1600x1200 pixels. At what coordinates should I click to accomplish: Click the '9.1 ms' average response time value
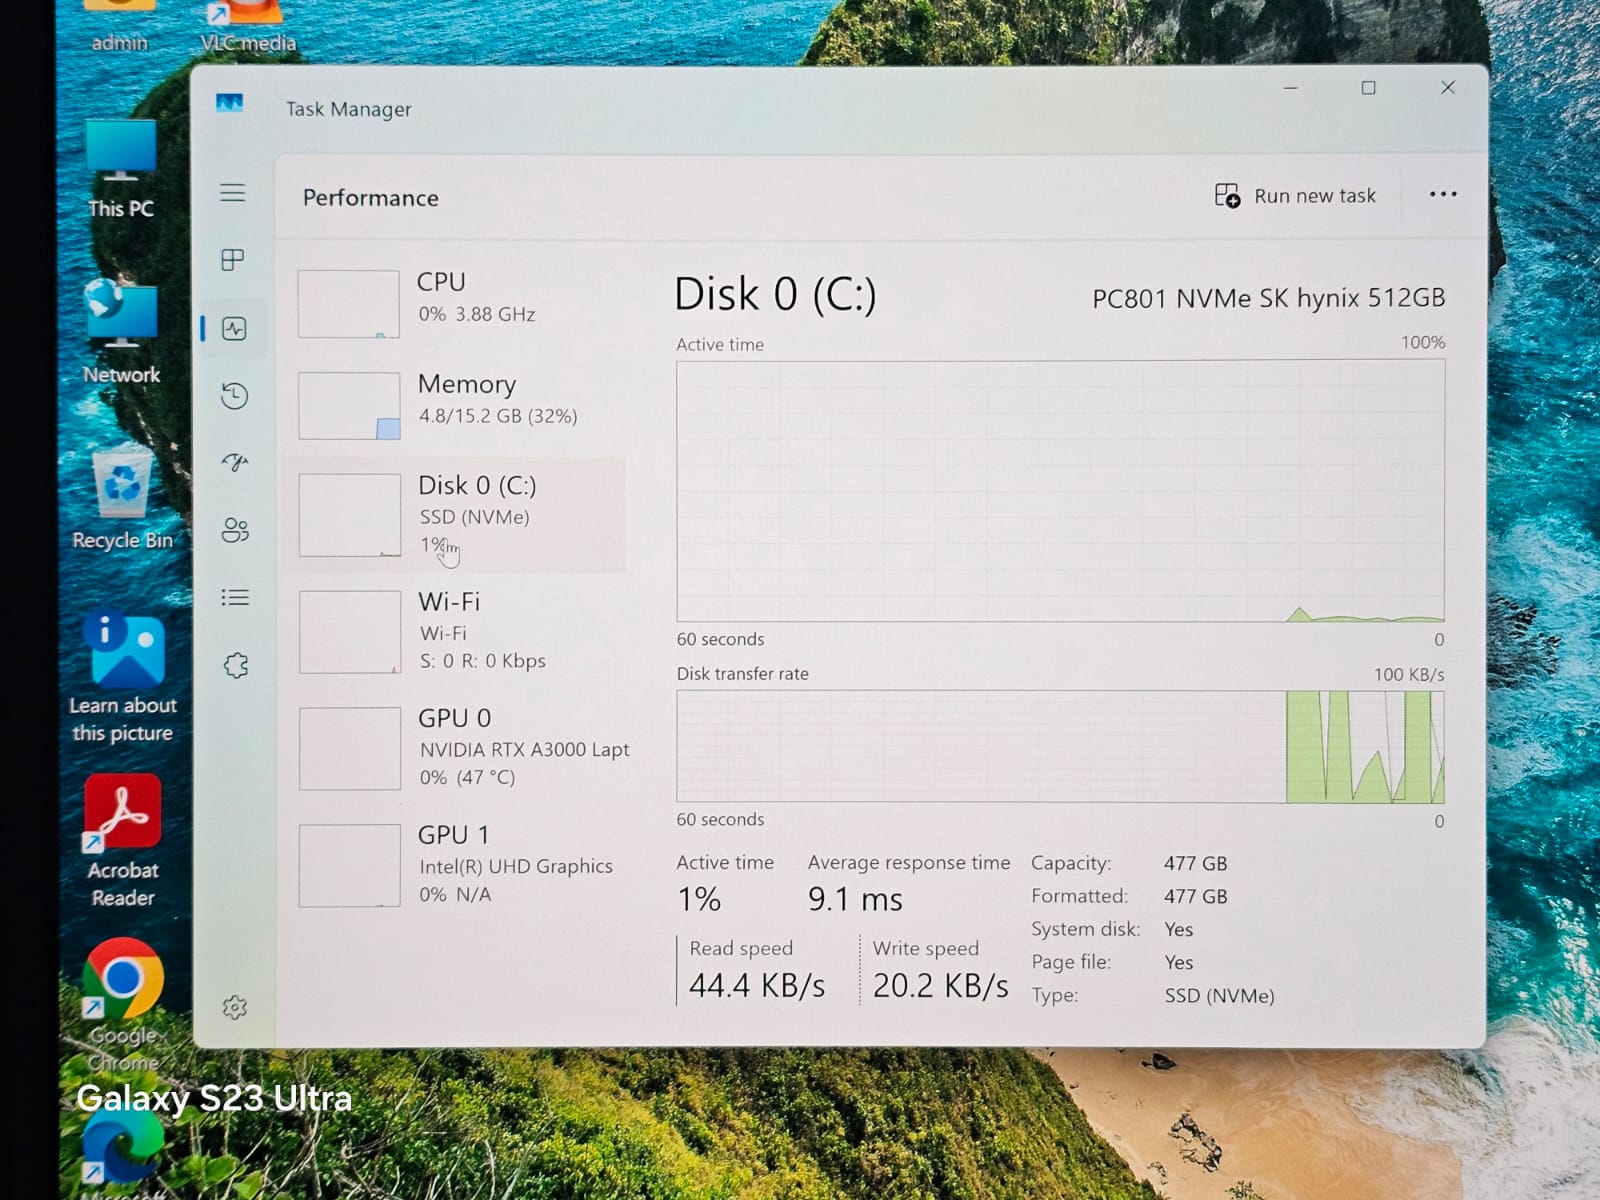coord(855,899)
